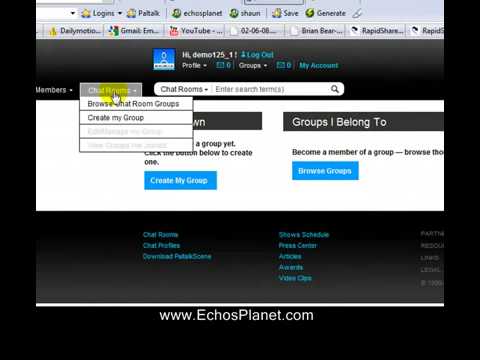Open the echosplanet toolbar shortcut
This screenshot has height=360, width=480.
point(197,13)
